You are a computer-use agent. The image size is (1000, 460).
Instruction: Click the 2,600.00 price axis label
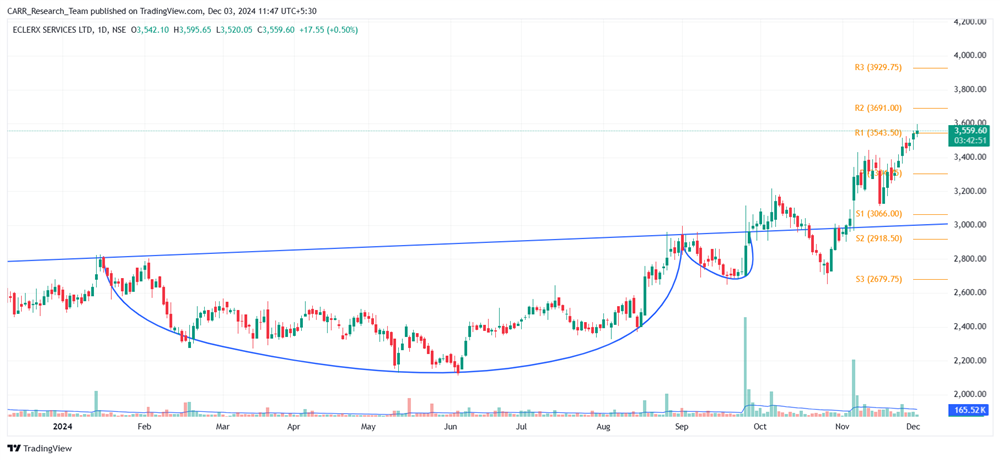971,292
